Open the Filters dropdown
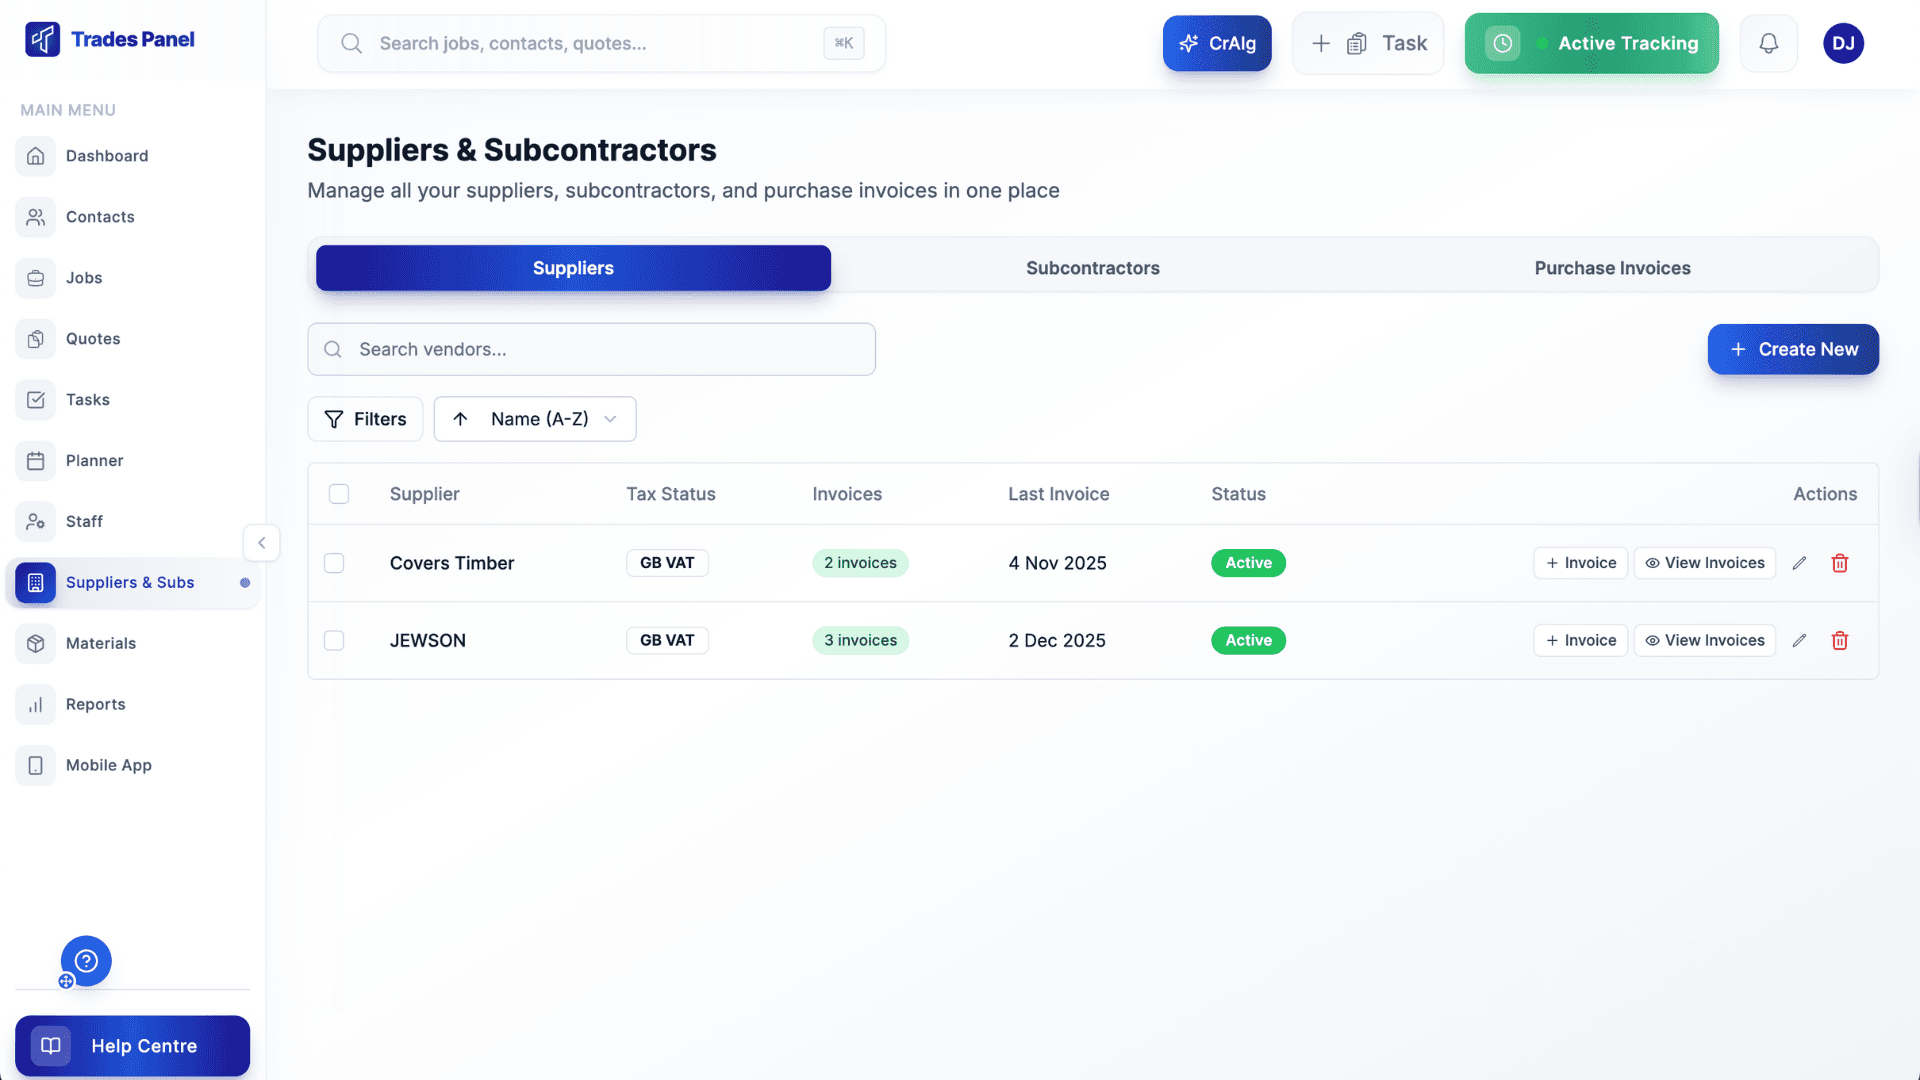Image resolution: width=1920 pixels, height=1080 pixels. pyautogui.click(x=365, y=419)
